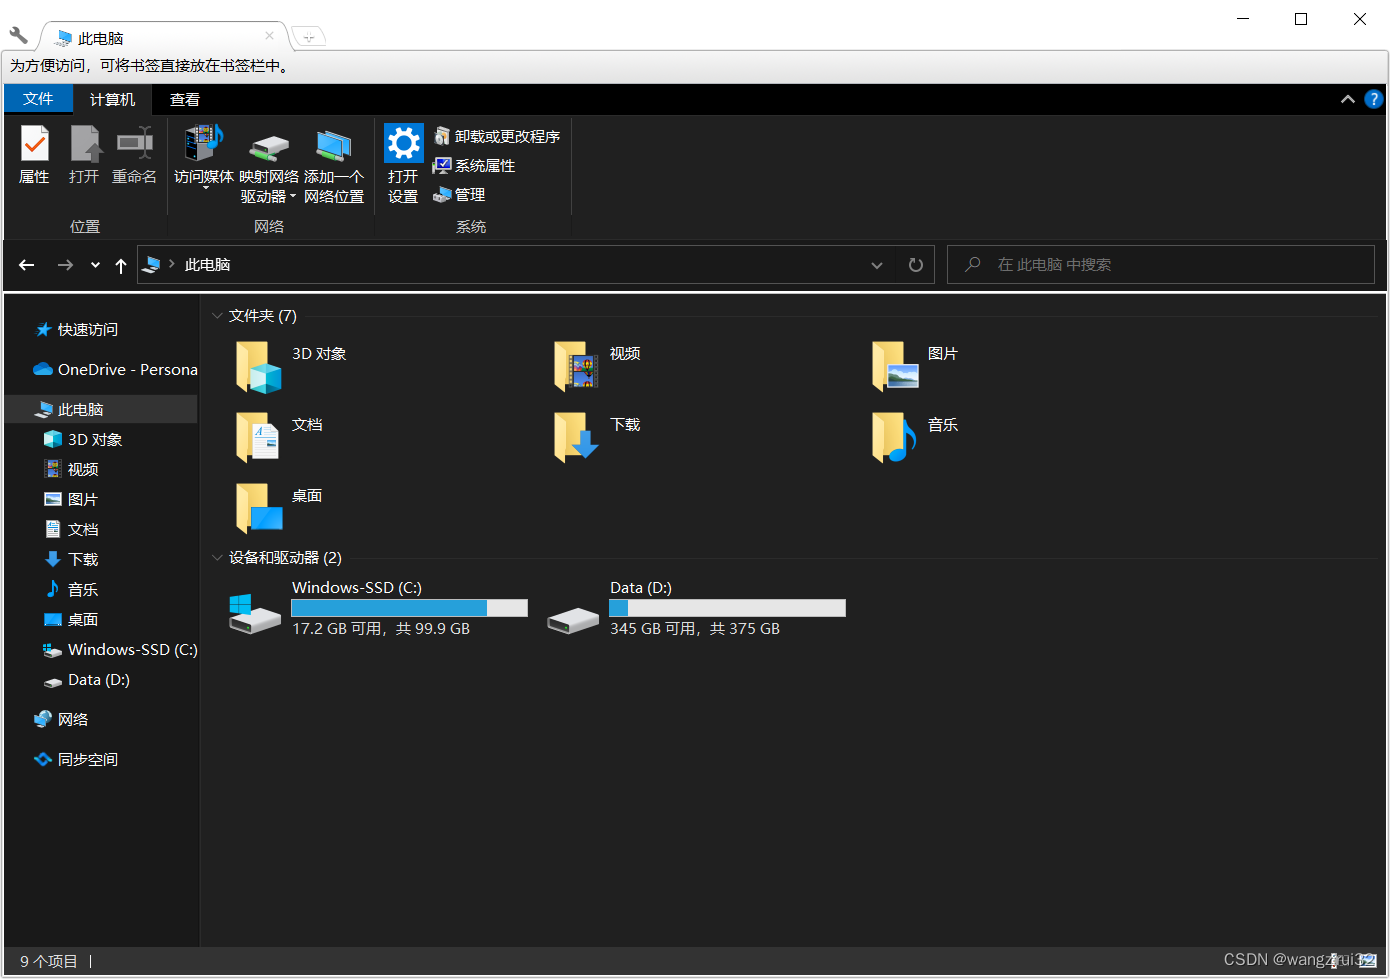Click the blue Help question mark icon
The height and width of the screenshot is (979, 1390).
(1374, 99)
